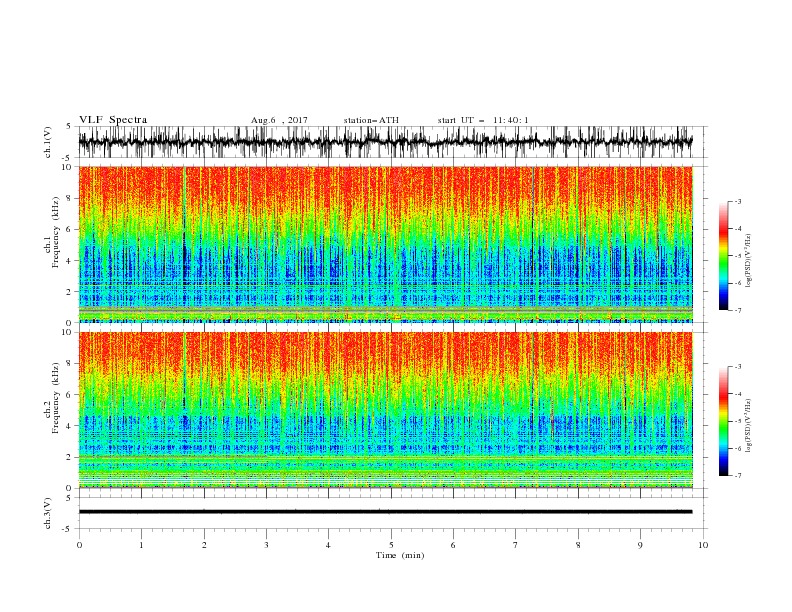Select the date text "Aug.6 , 2017"
Screen dimensions: 792x612
tap(279, 120)
